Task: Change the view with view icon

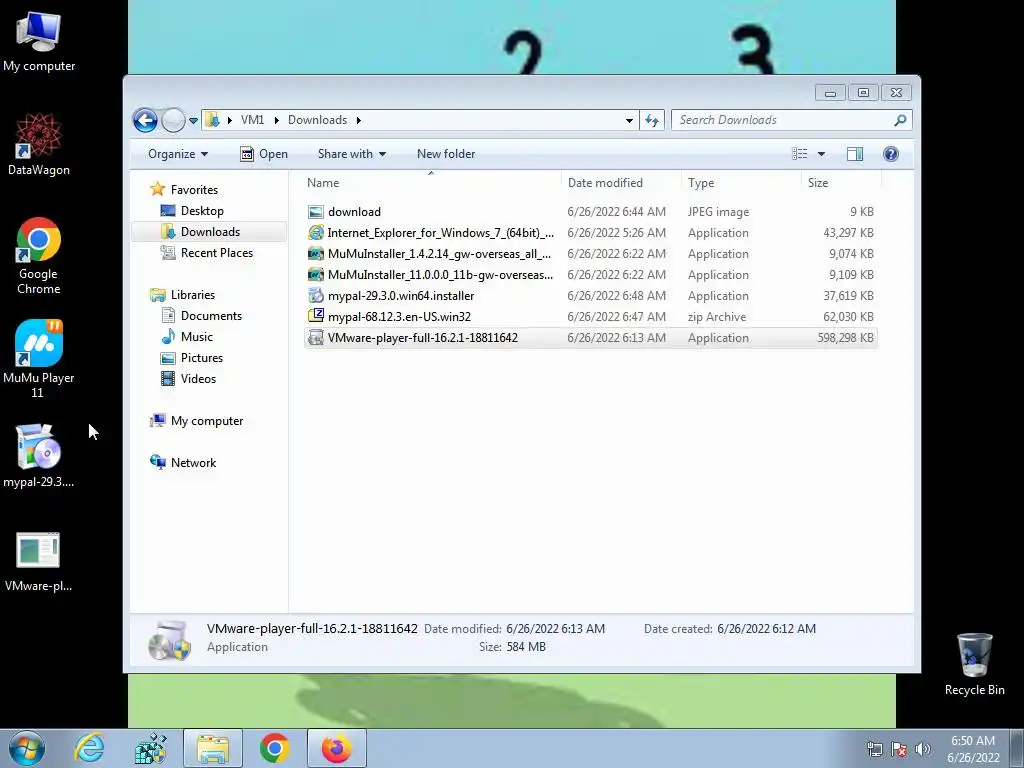Action: click(x=800, y=154)
